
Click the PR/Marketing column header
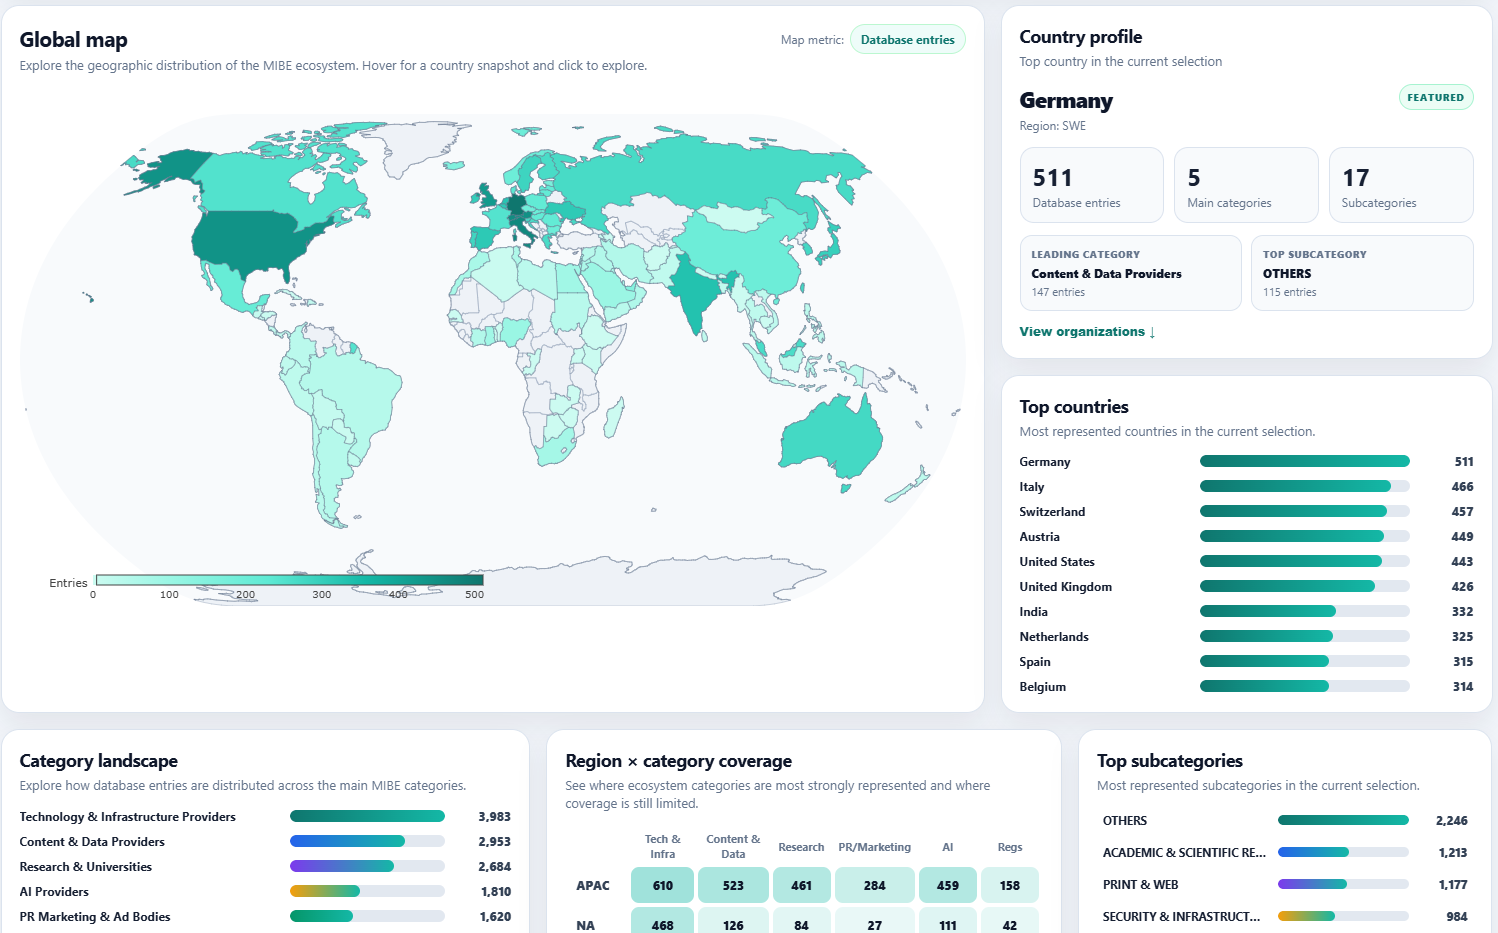coord(875,847)
